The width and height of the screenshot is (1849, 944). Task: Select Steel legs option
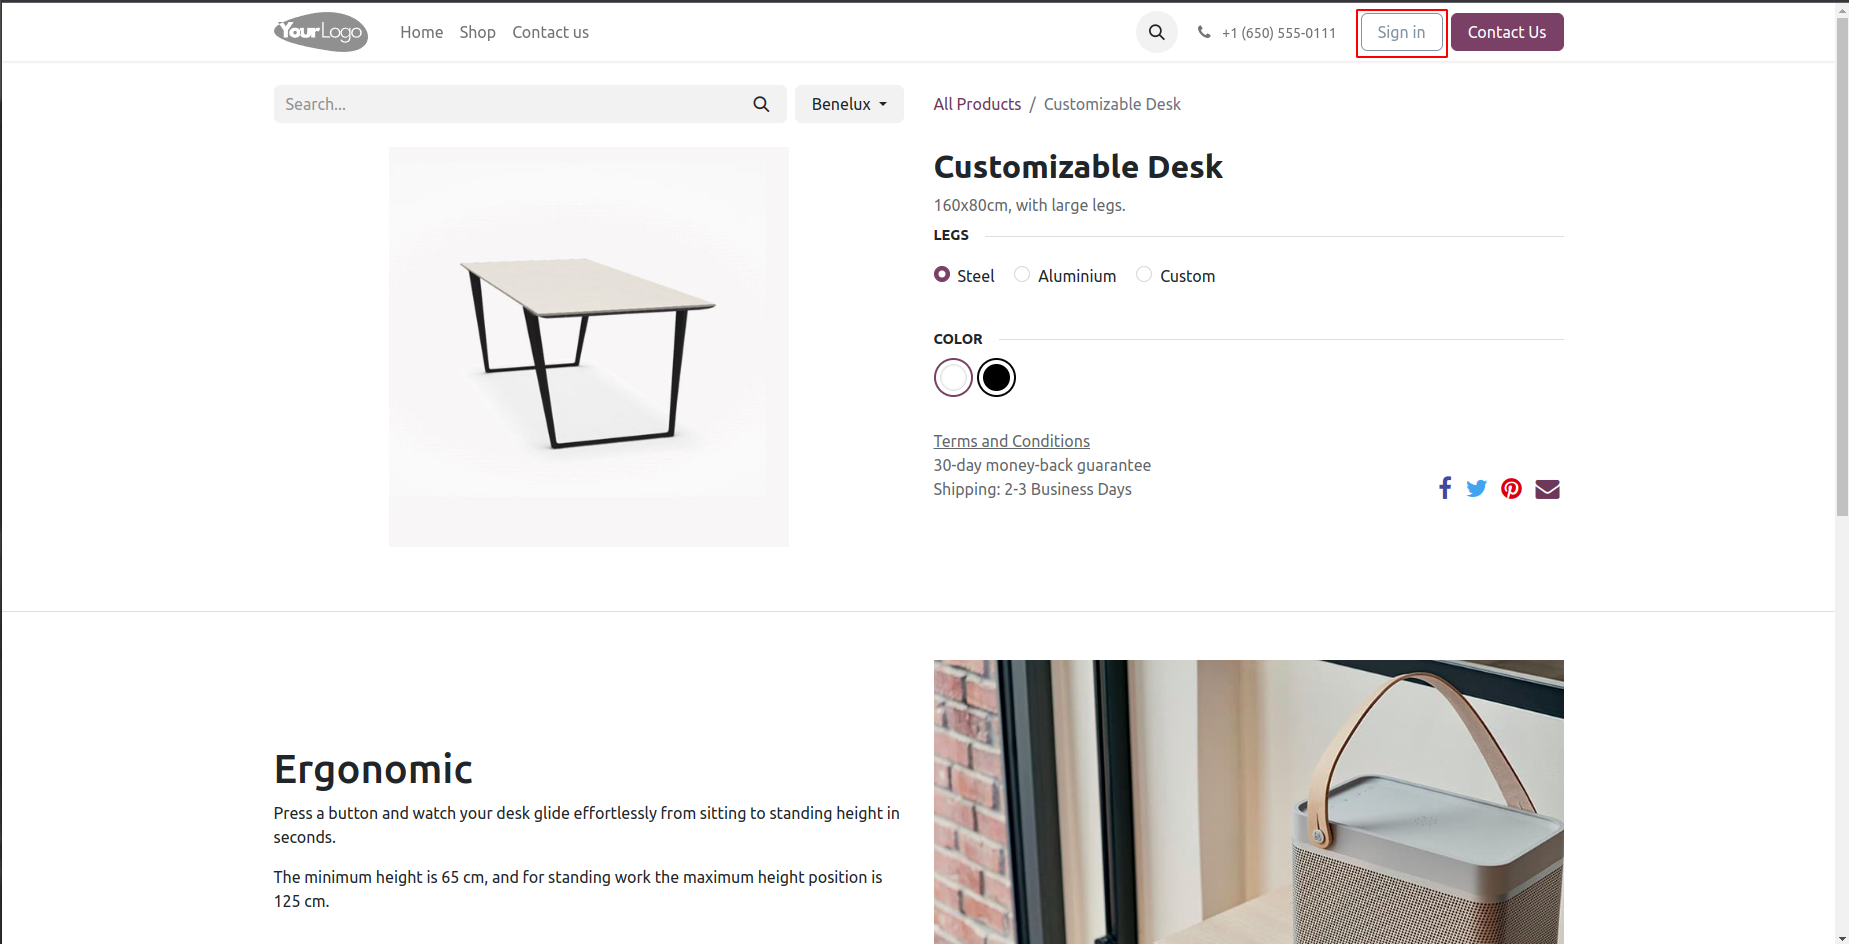point(942,274)
